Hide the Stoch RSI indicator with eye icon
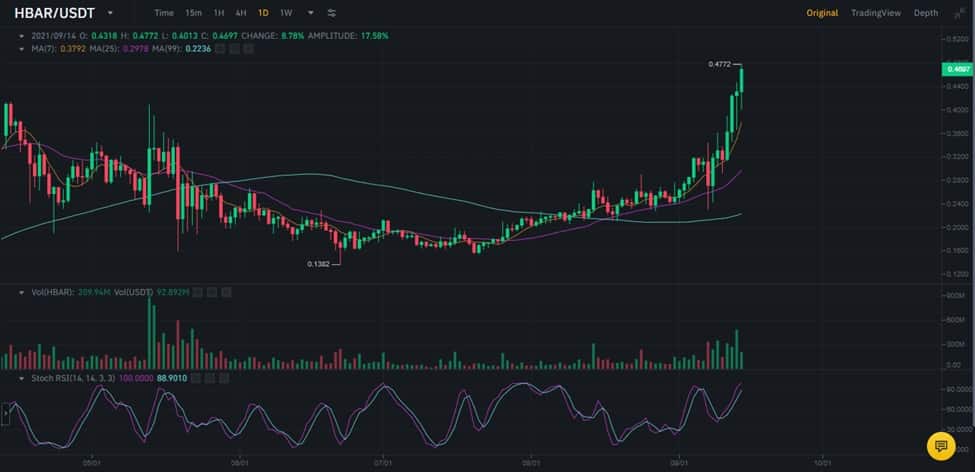Screen dimensions: 975x472 pyautogui.click(x=195, y=377)
